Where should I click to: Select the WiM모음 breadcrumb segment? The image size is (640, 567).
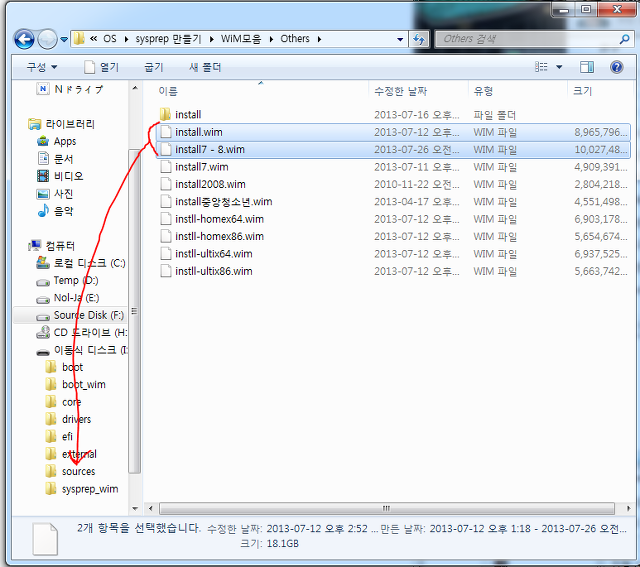(x=241, y=39)
